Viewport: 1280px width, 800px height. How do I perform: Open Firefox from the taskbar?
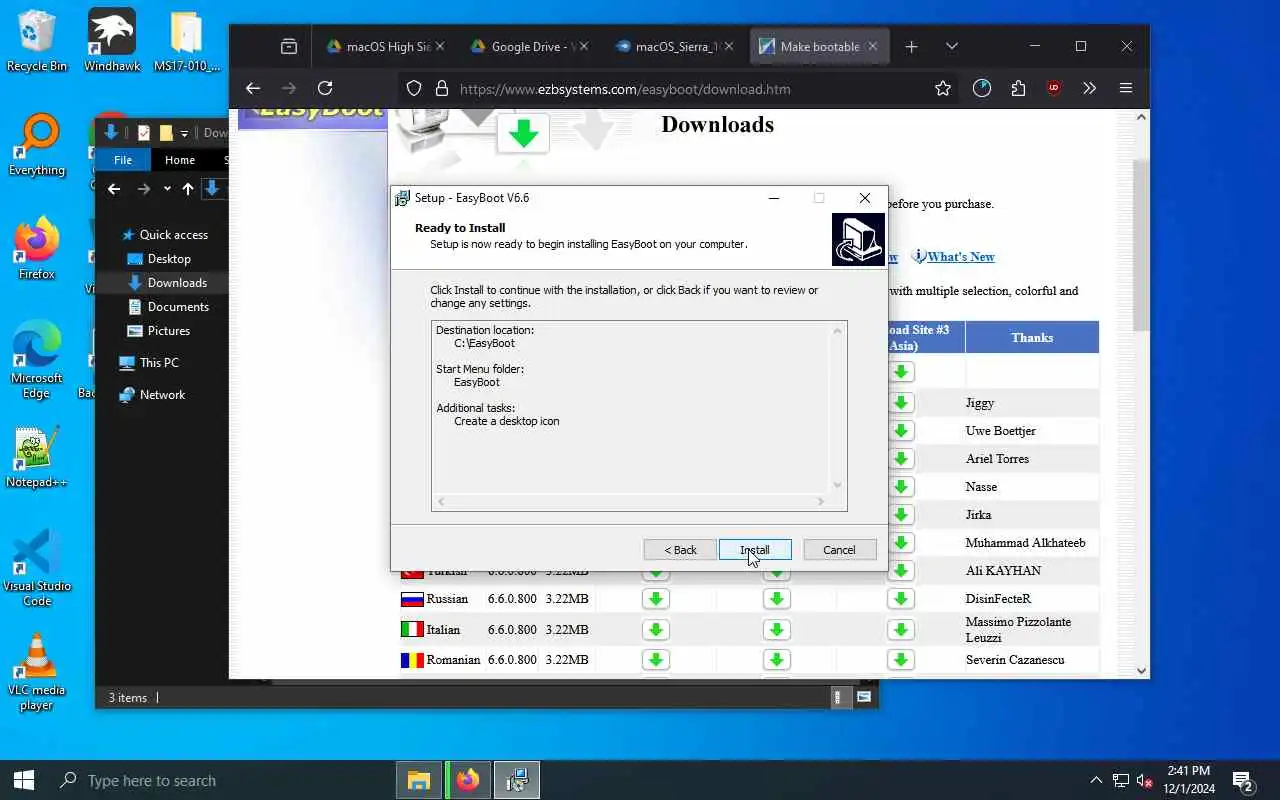467,780
